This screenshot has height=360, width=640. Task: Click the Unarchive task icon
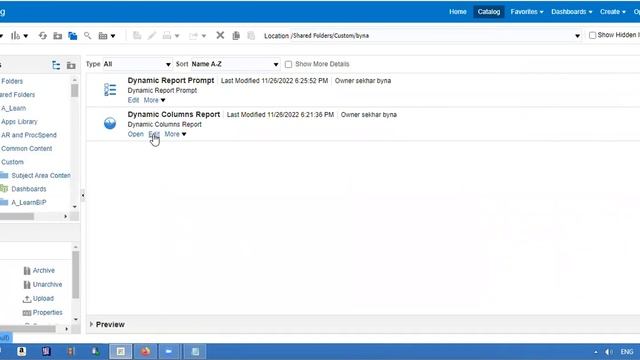[x=27, y=284]
